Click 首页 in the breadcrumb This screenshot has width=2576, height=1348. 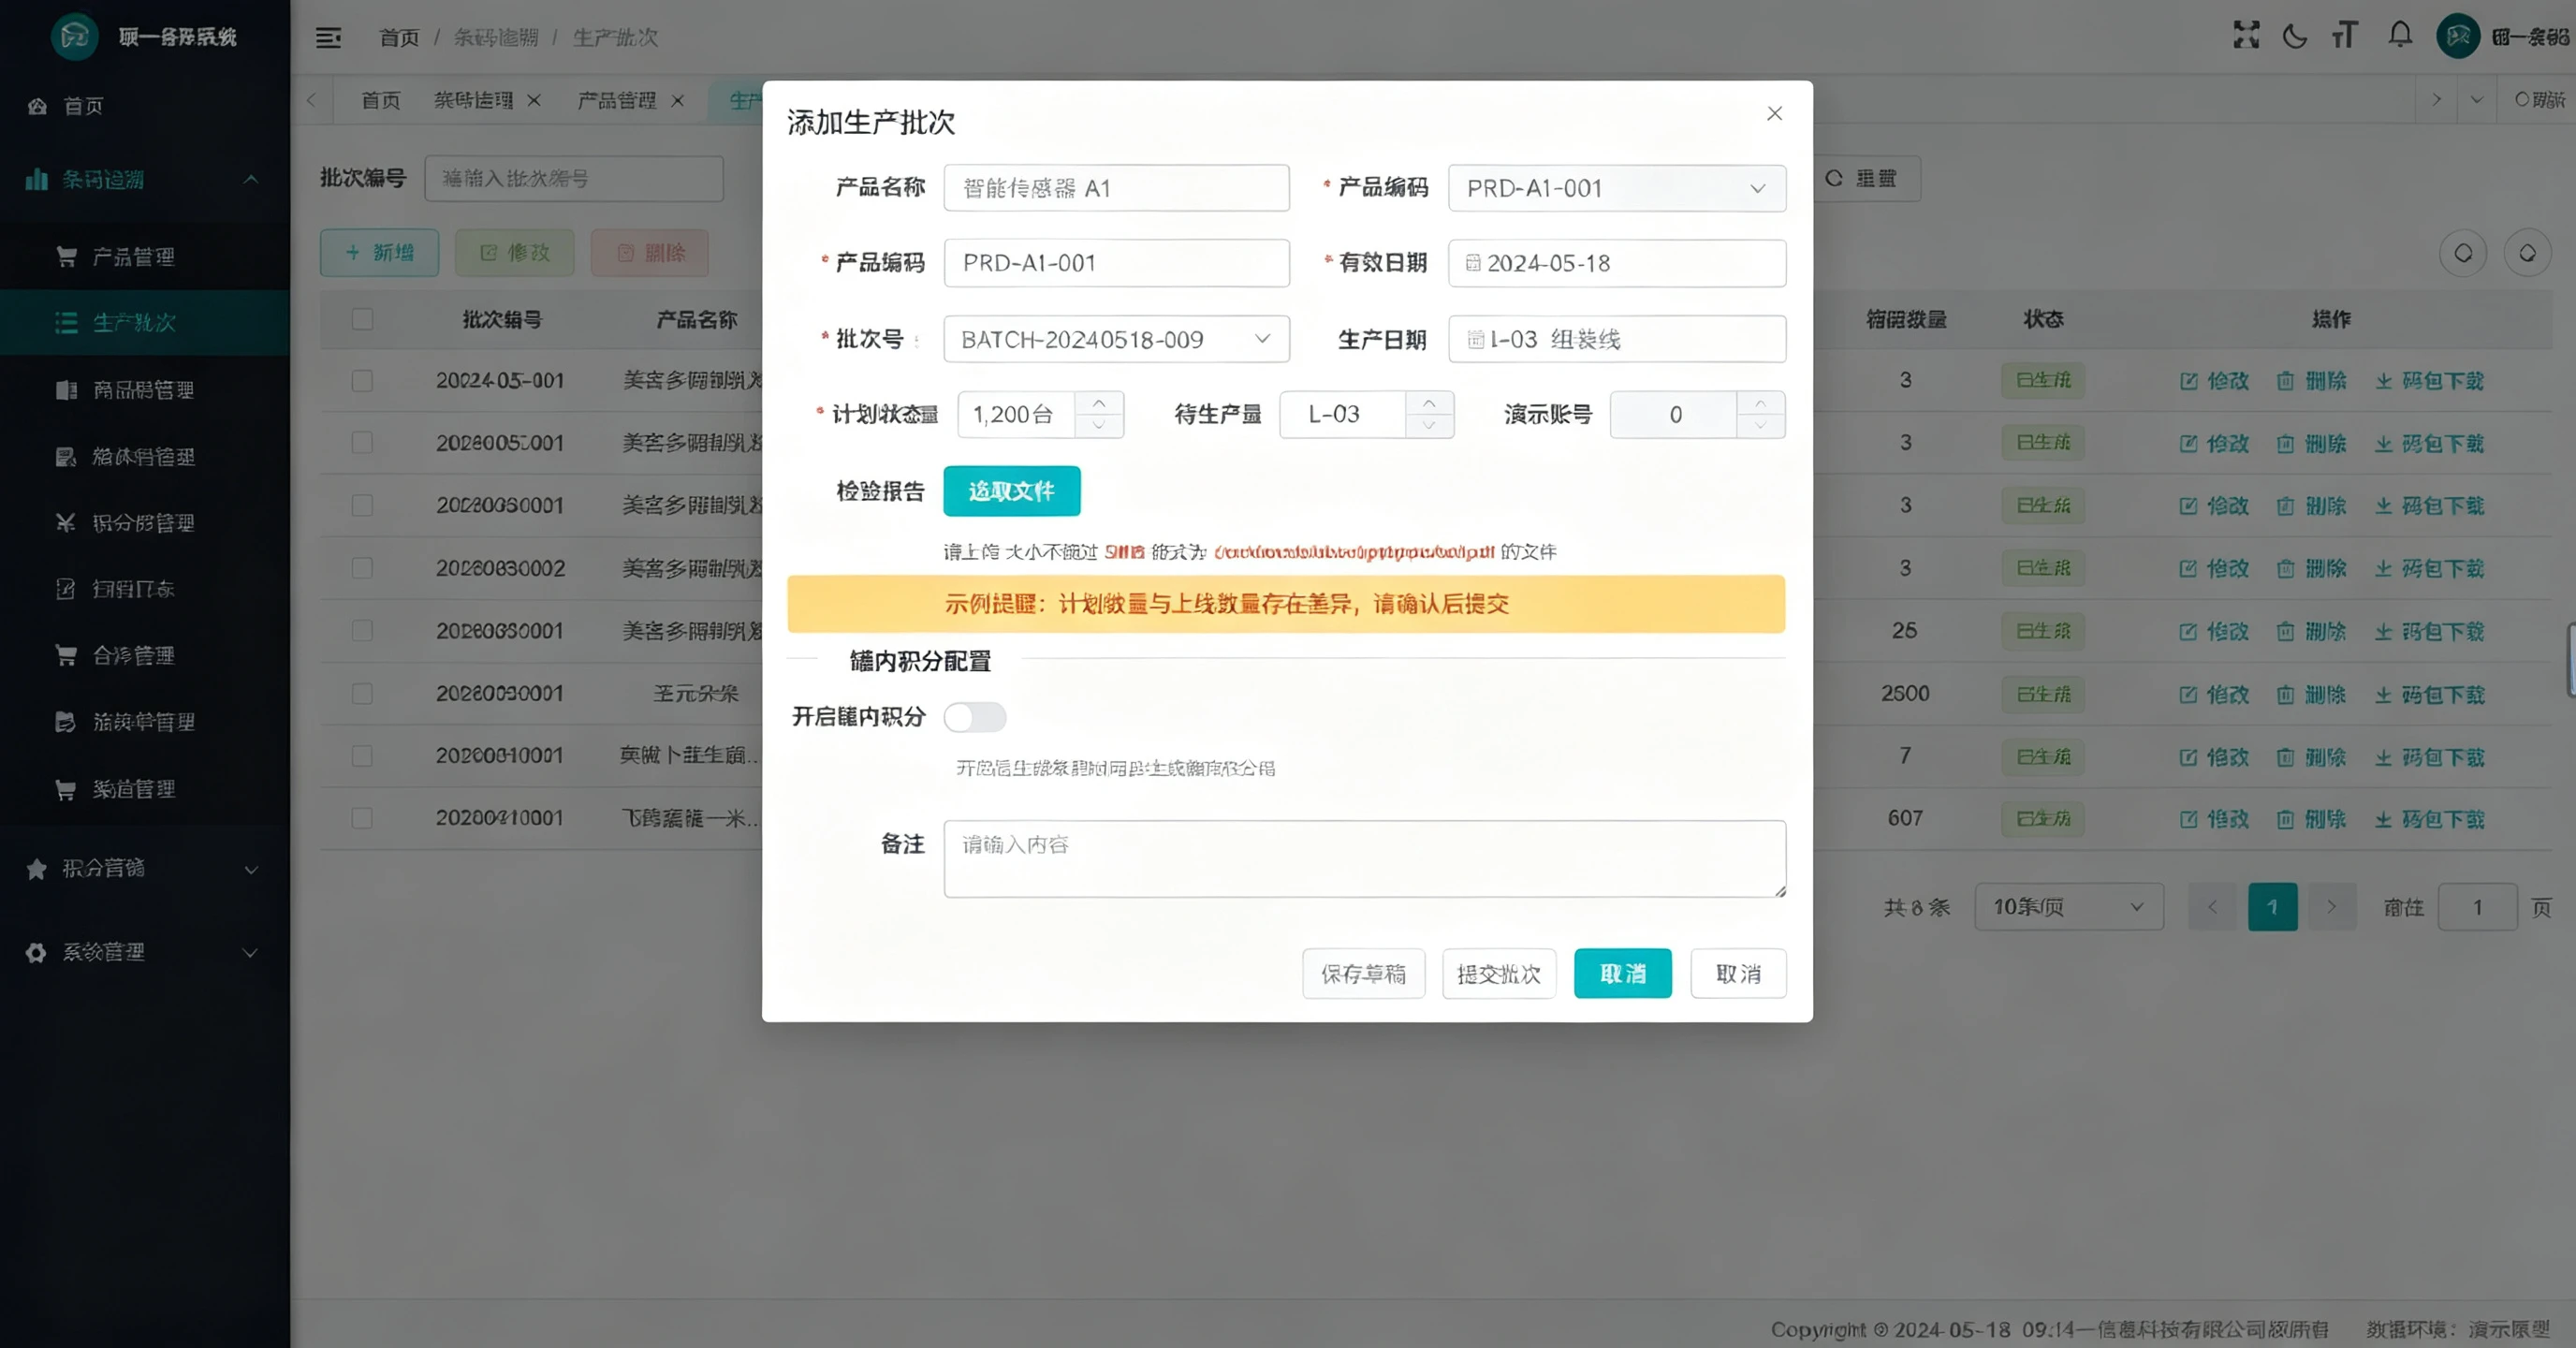[x=399, y=38]
